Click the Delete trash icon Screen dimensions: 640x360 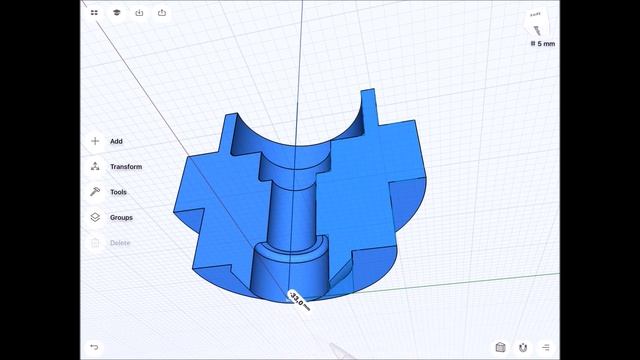[x=95, y=243]
